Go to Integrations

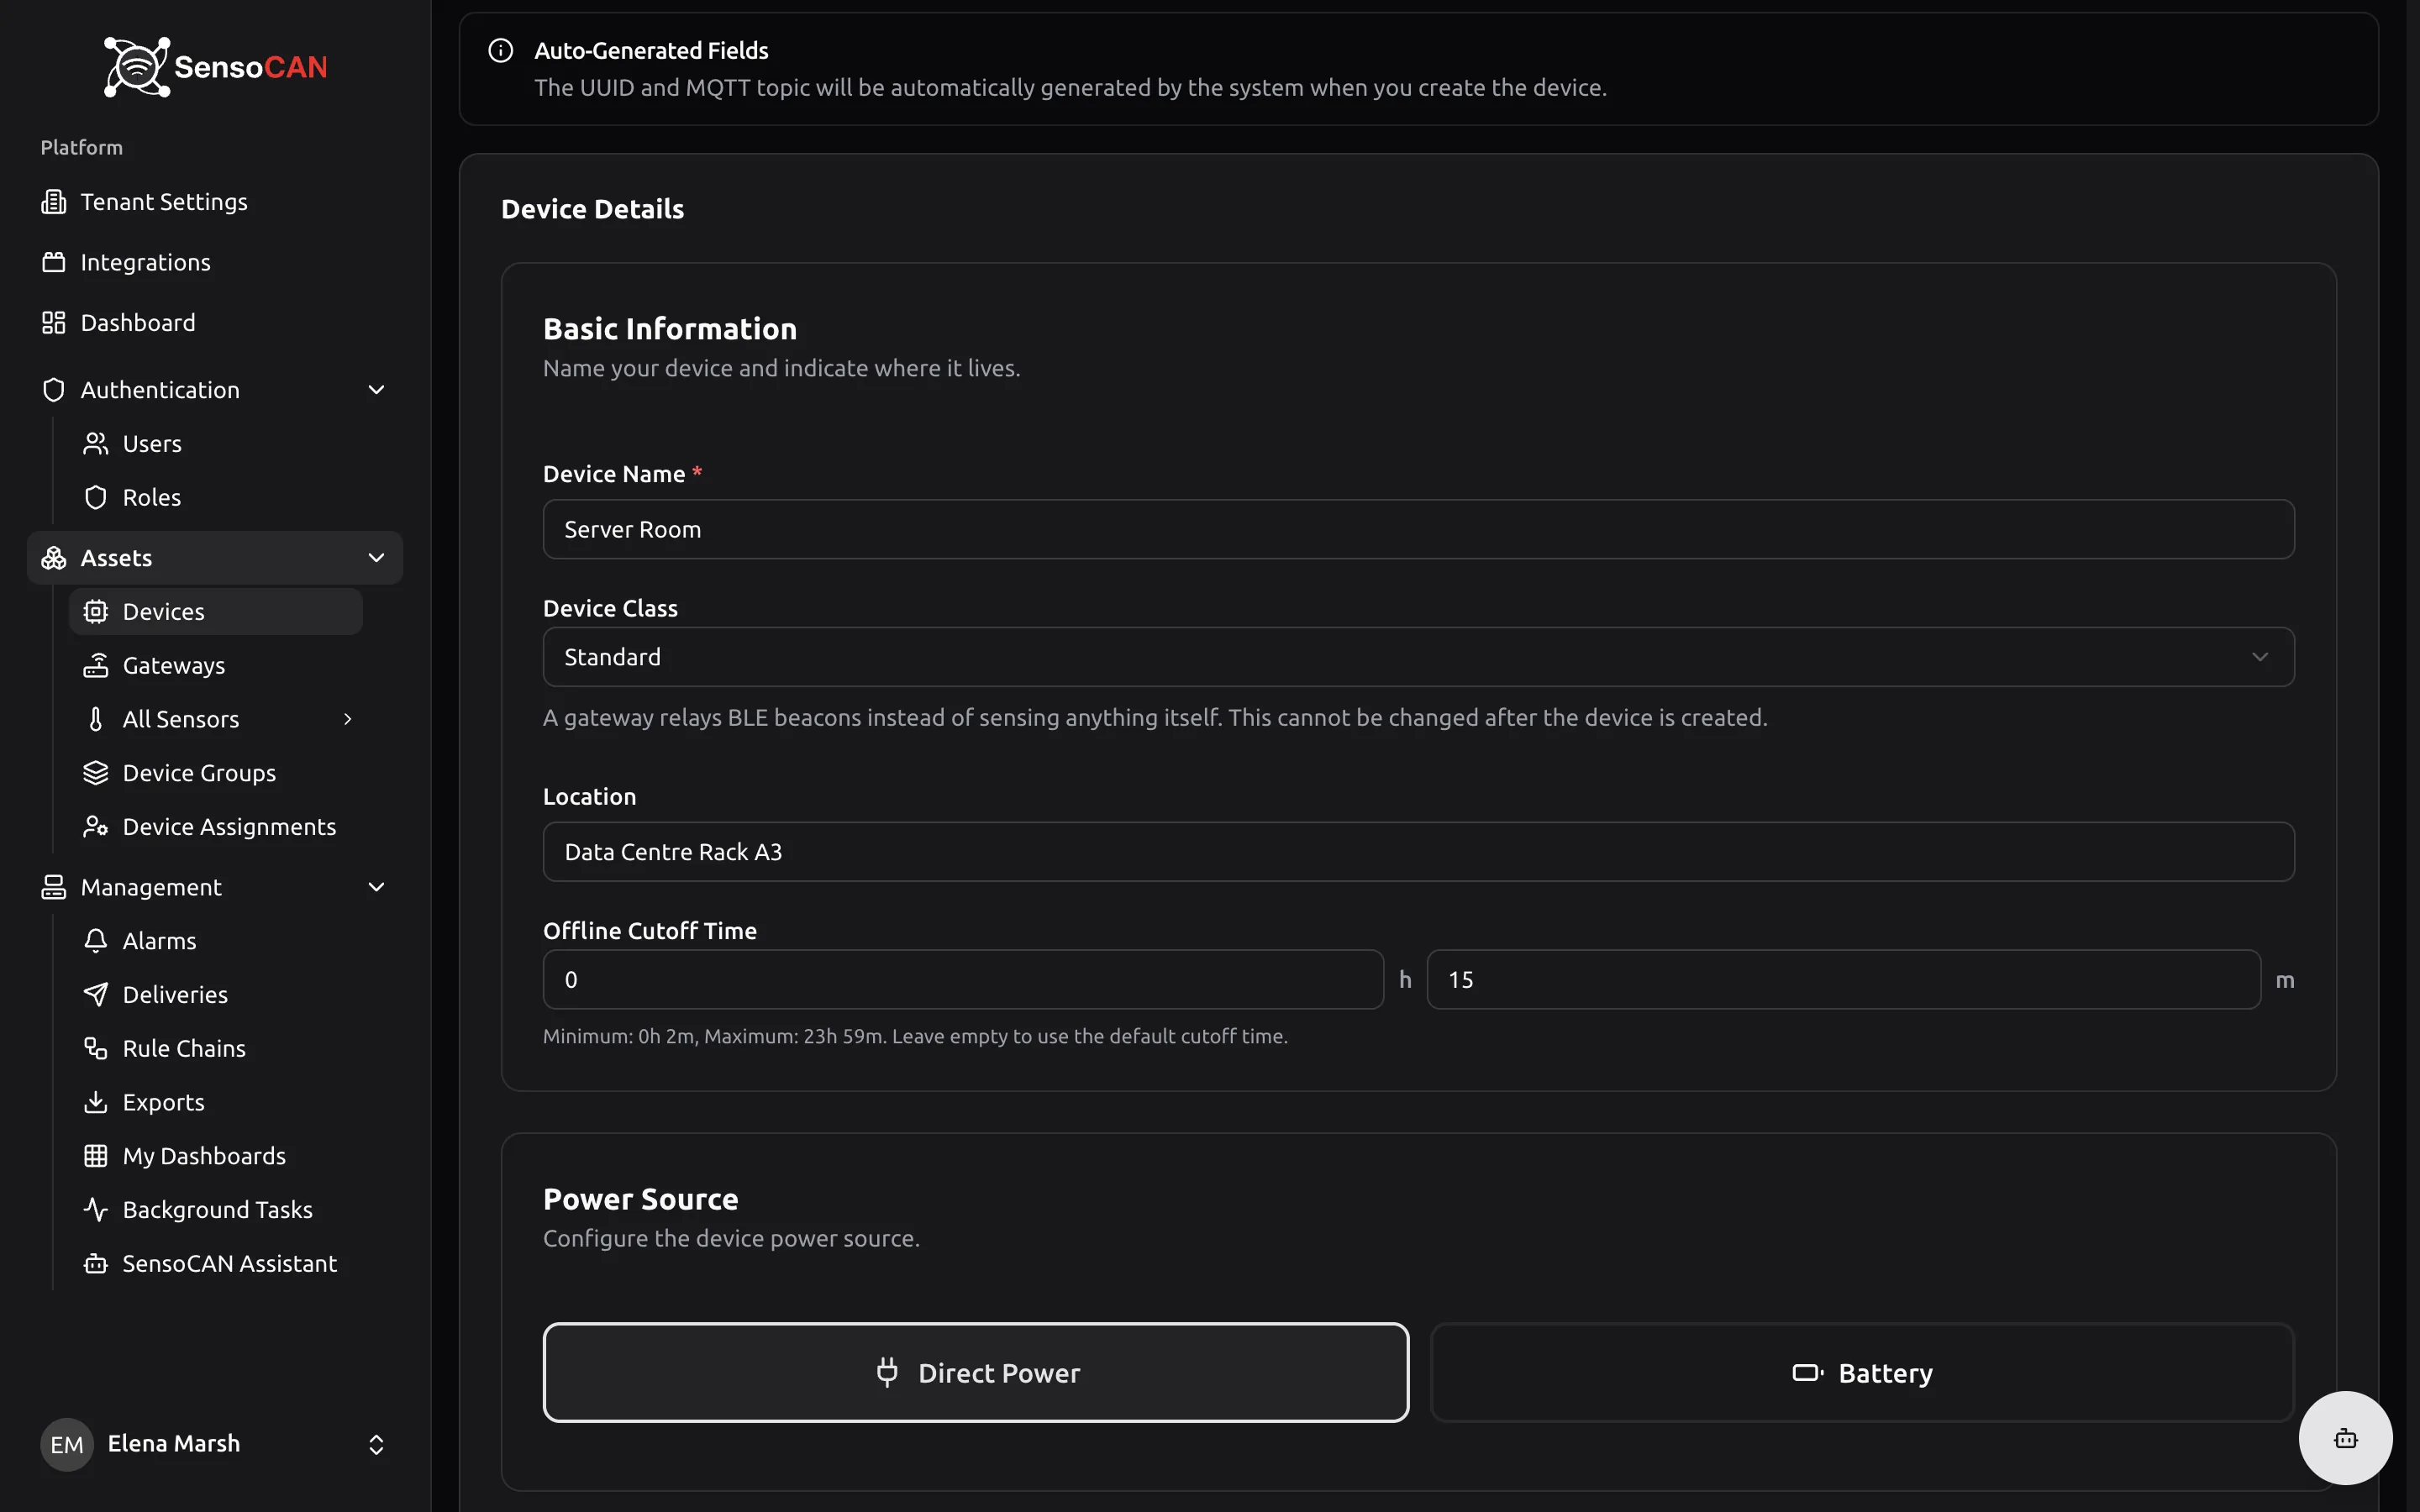click(214, 262)
